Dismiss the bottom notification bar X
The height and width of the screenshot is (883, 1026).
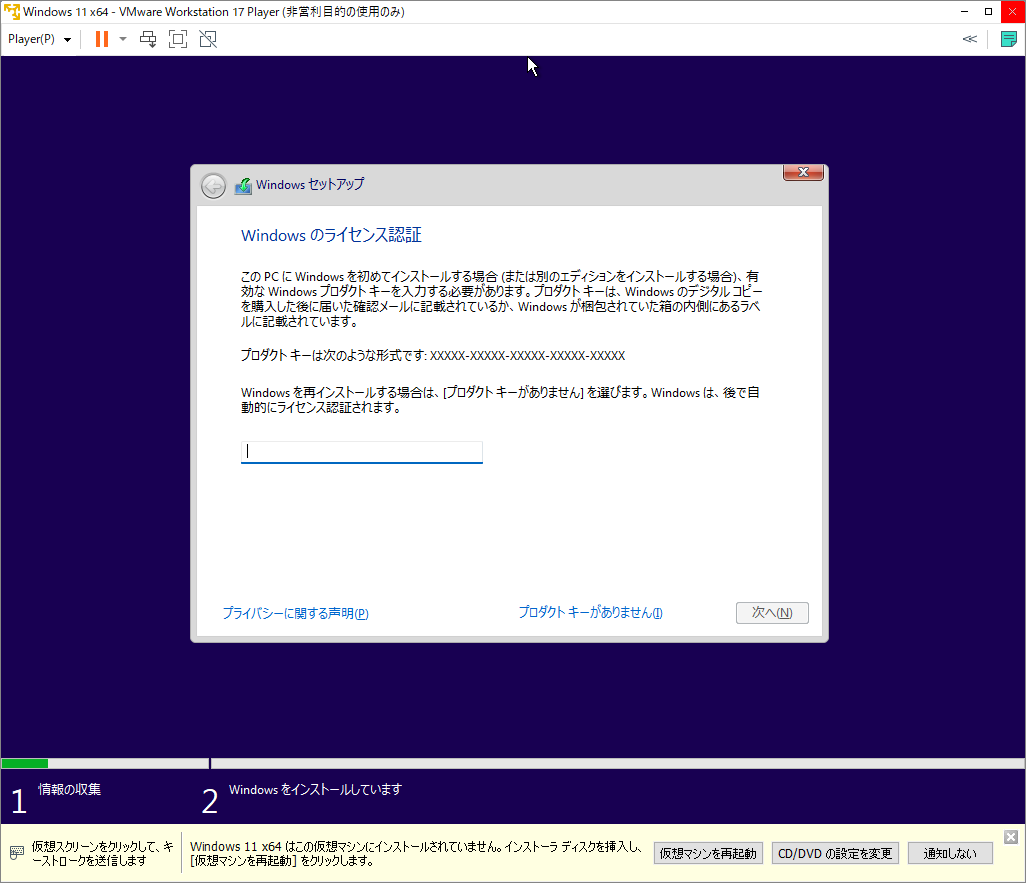[1011, 837]
